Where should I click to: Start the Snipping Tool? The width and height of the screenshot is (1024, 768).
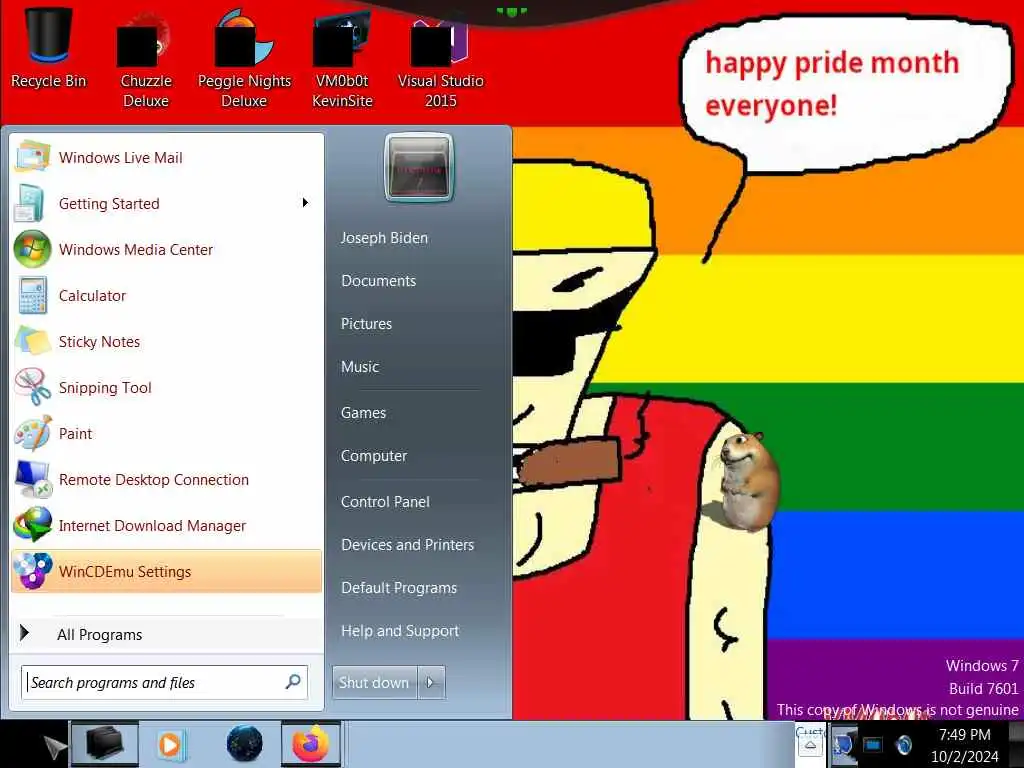coord(166,388)
